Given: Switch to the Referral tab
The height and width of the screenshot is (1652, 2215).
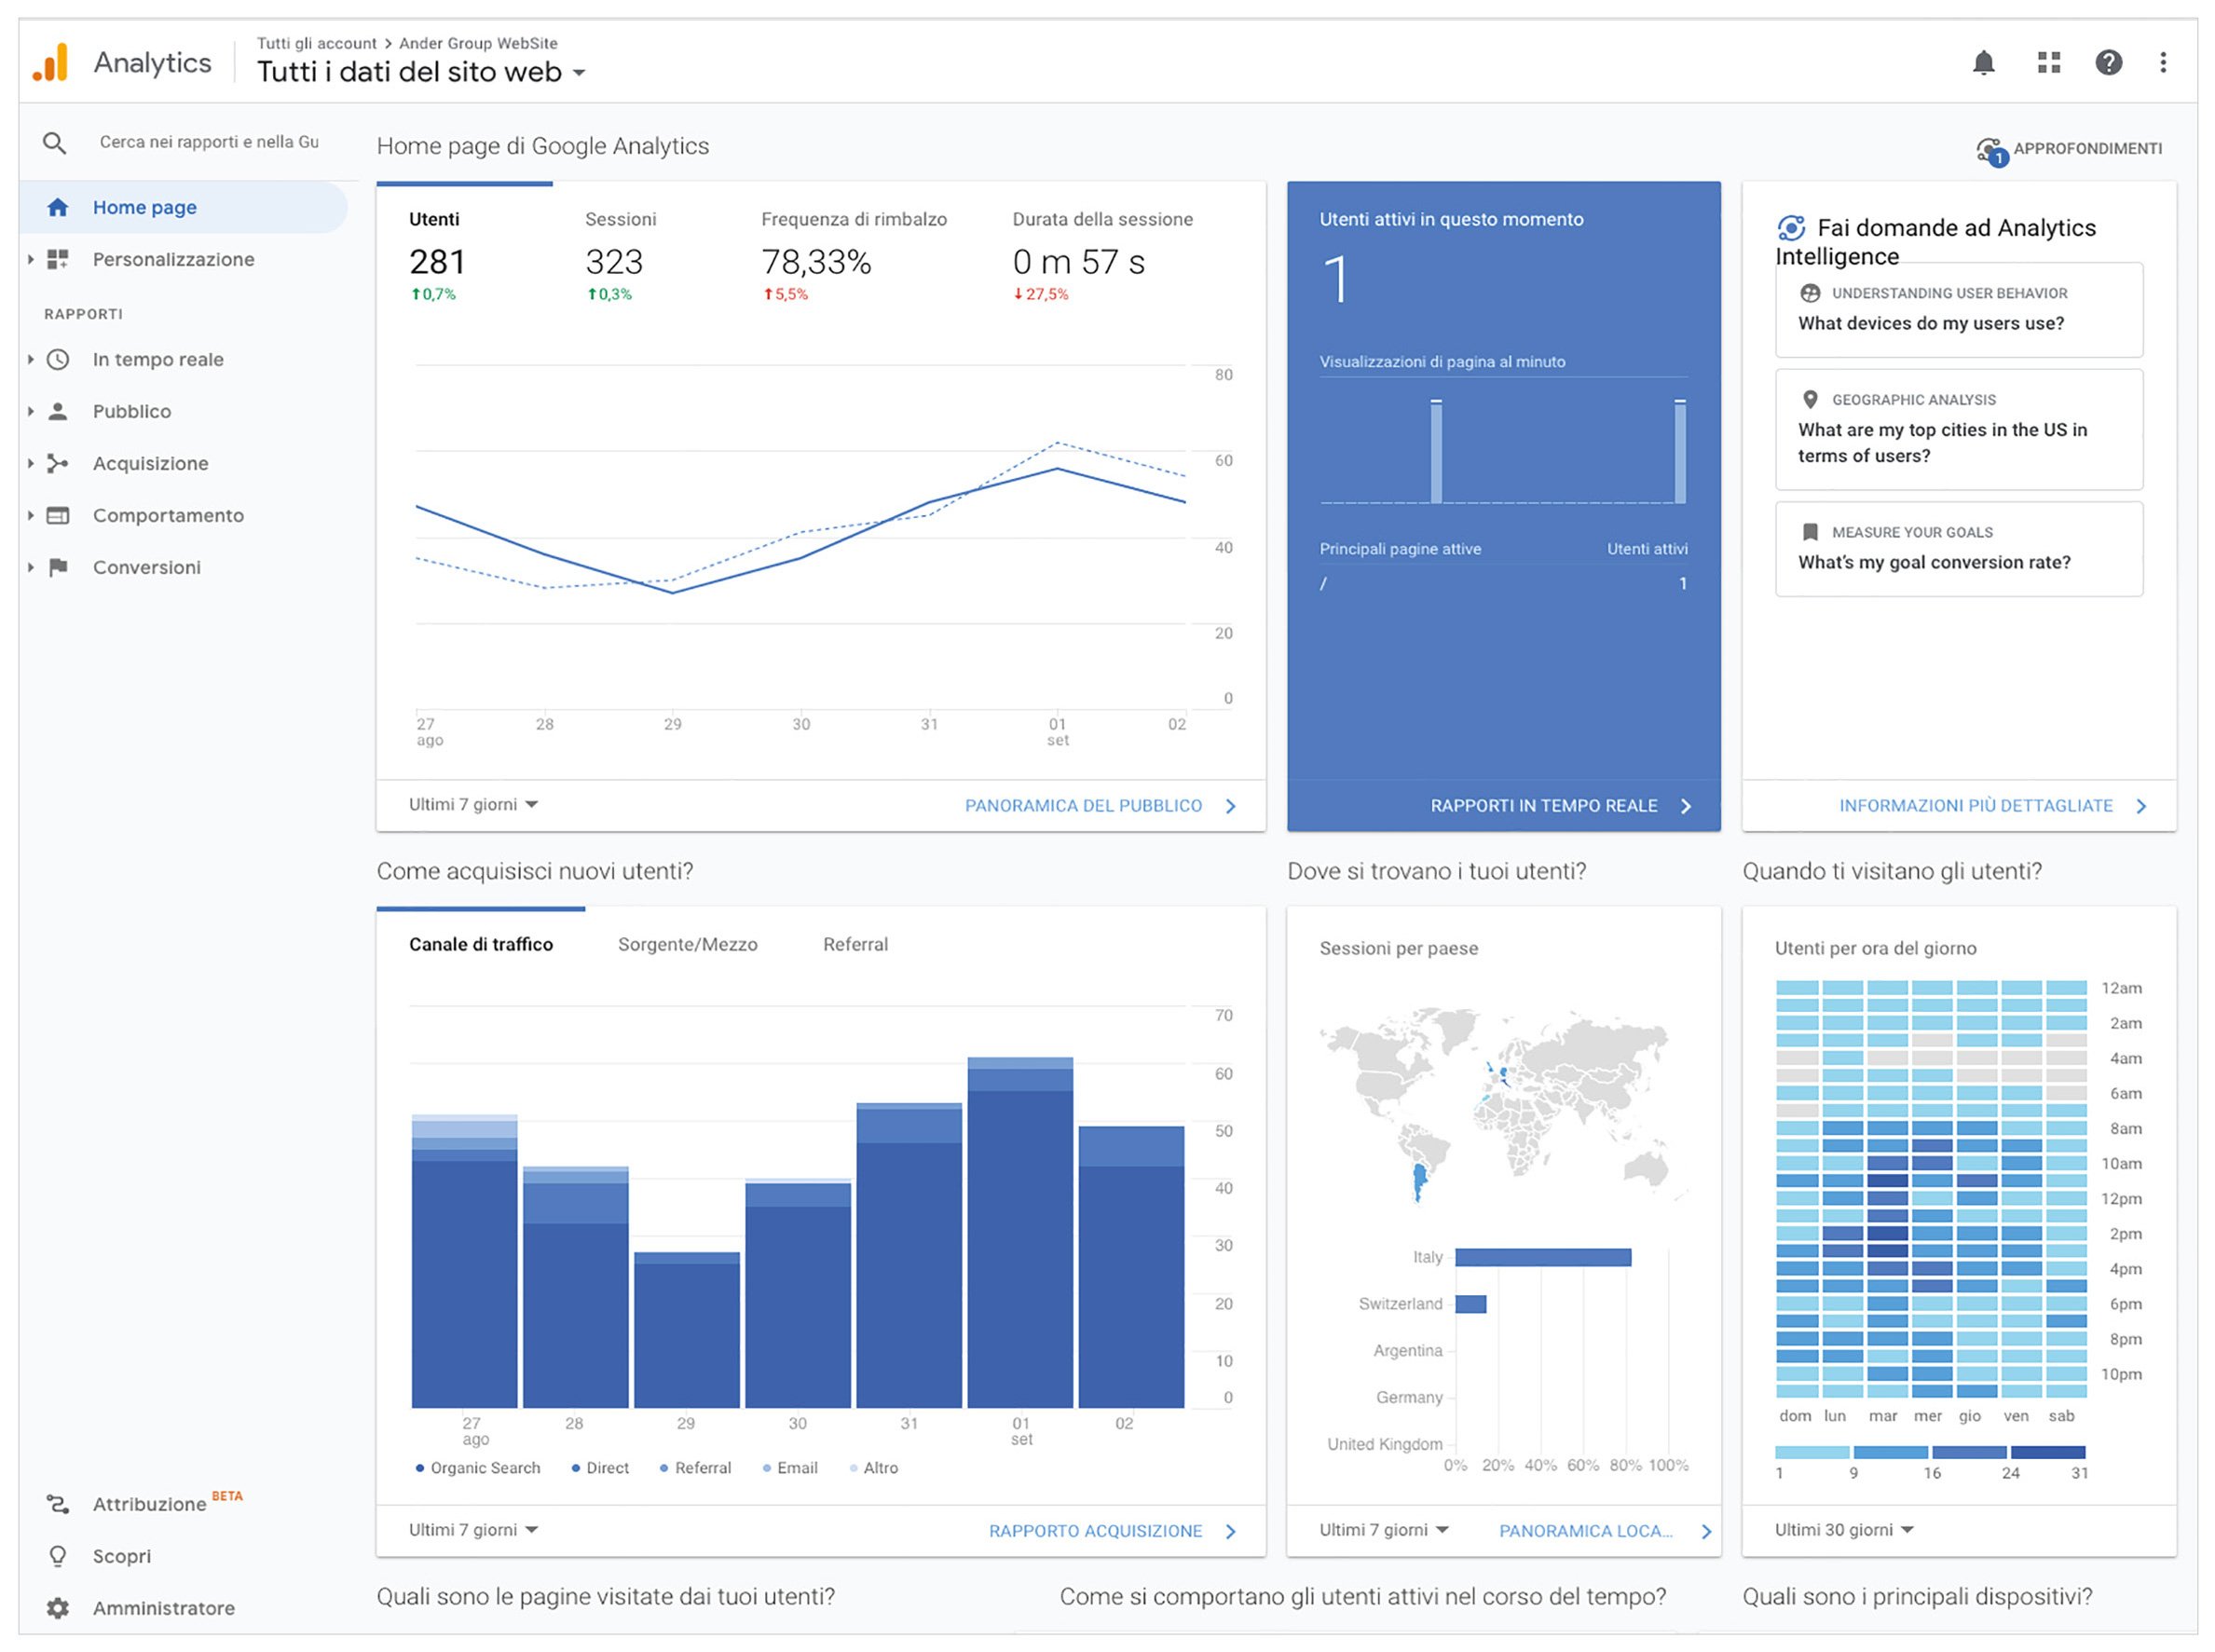Looking at the screenshot, I should pos(855,945).
